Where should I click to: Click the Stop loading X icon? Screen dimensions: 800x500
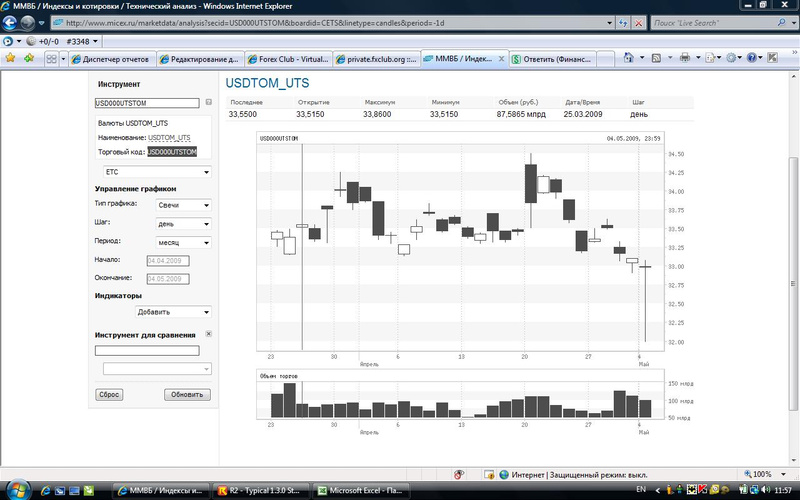[637, 21]
